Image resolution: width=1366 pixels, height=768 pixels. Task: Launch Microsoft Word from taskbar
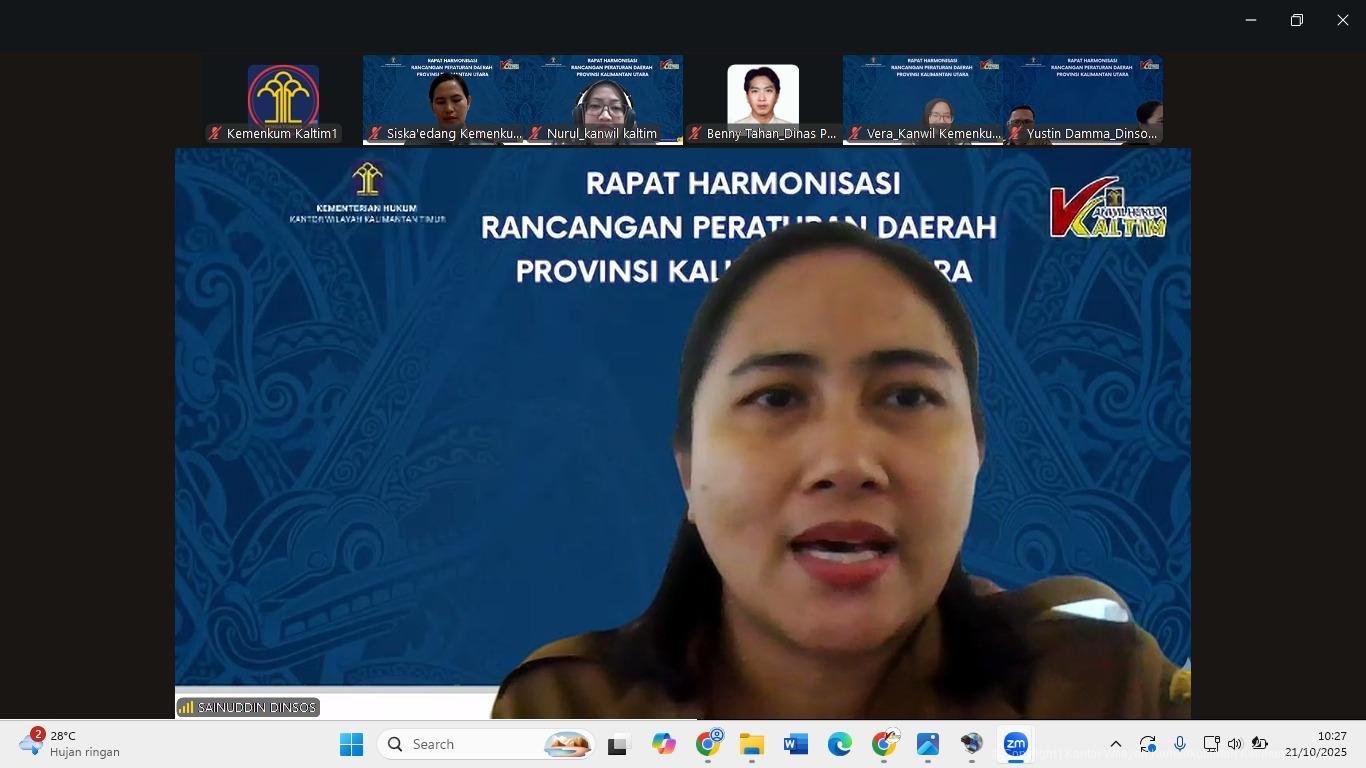tap(795, 744)
